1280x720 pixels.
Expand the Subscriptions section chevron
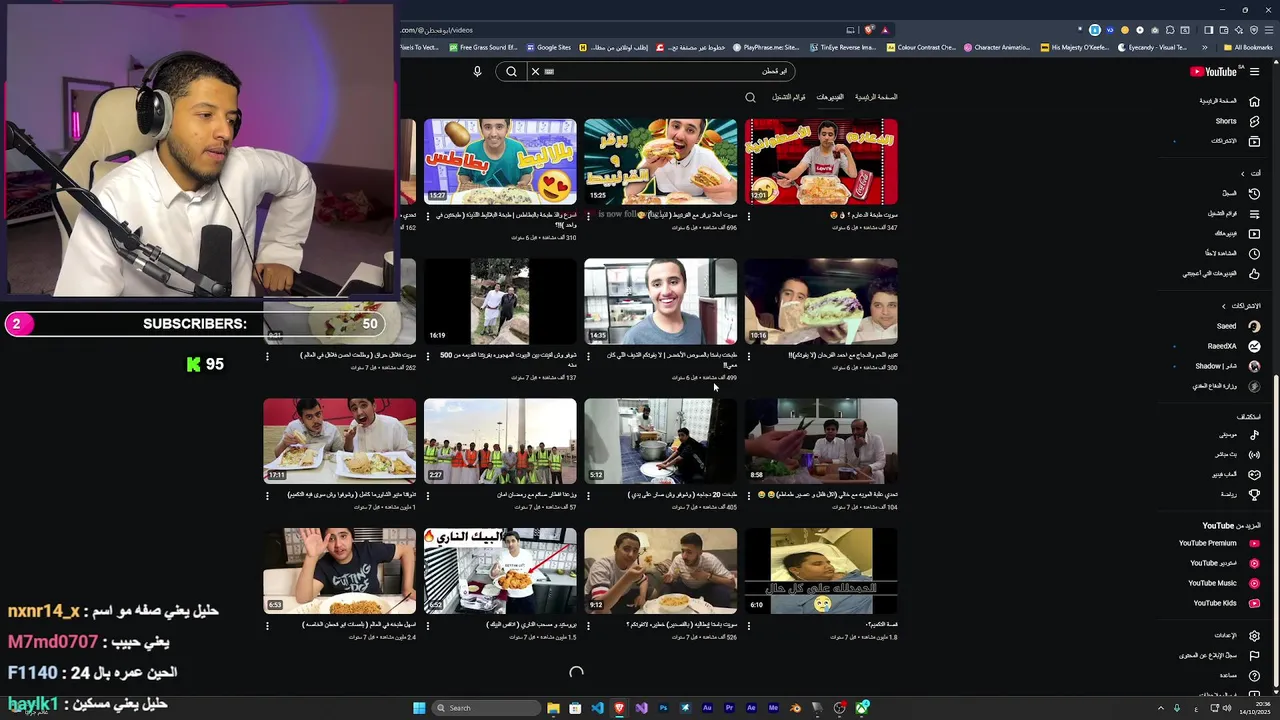coord(1224,306)
